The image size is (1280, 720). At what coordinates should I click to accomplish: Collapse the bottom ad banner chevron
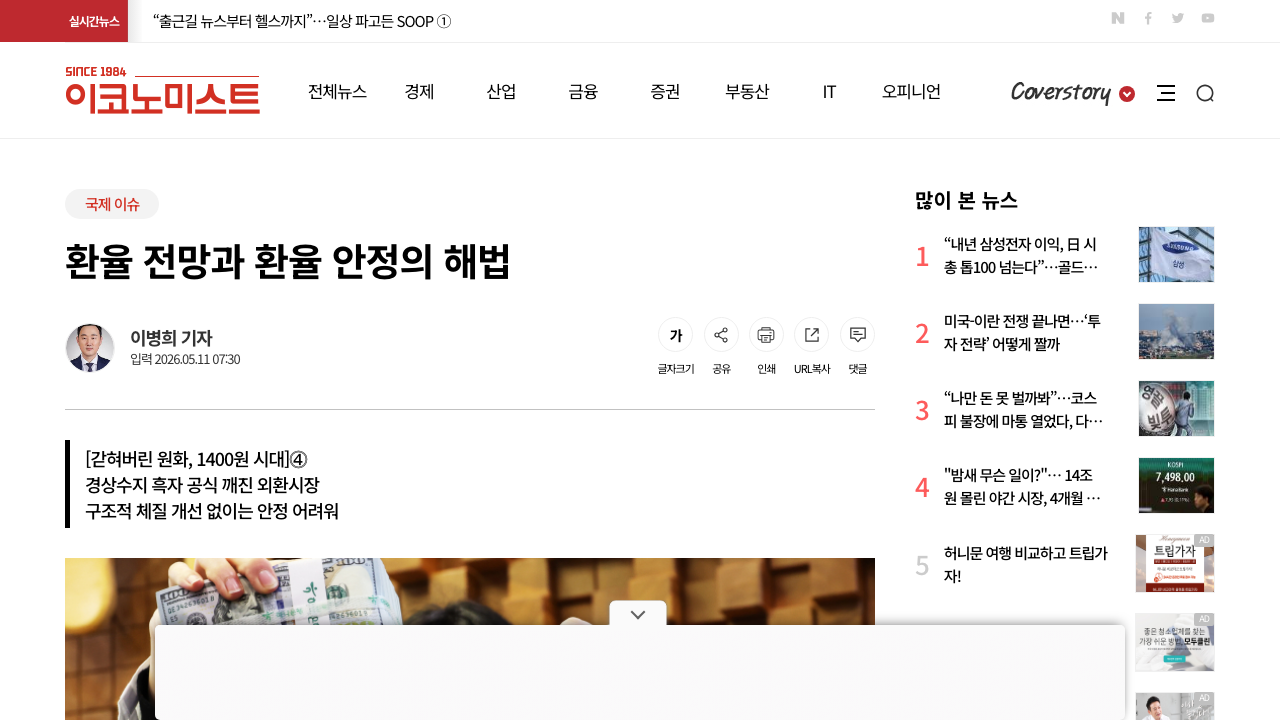click(638, 614)
